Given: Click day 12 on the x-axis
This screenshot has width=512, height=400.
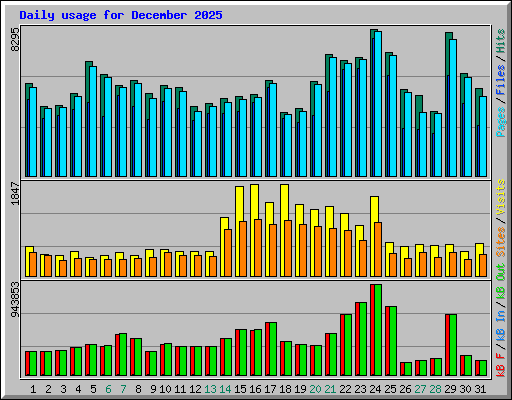Looking at the screenshot, I should click(x=195, y=389).
